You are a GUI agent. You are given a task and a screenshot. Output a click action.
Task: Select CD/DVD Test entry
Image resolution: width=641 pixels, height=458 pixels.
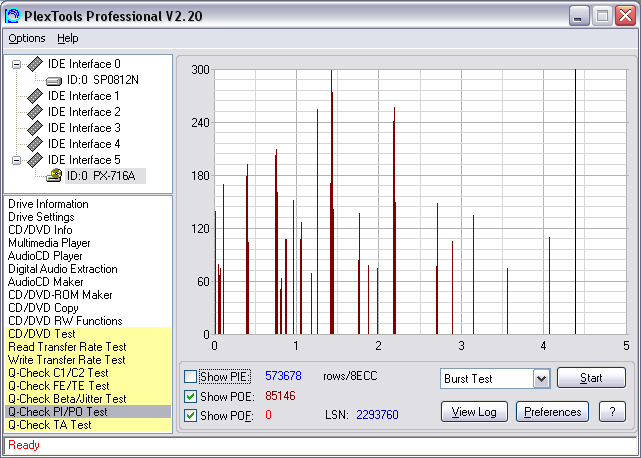tap(88, 334)
